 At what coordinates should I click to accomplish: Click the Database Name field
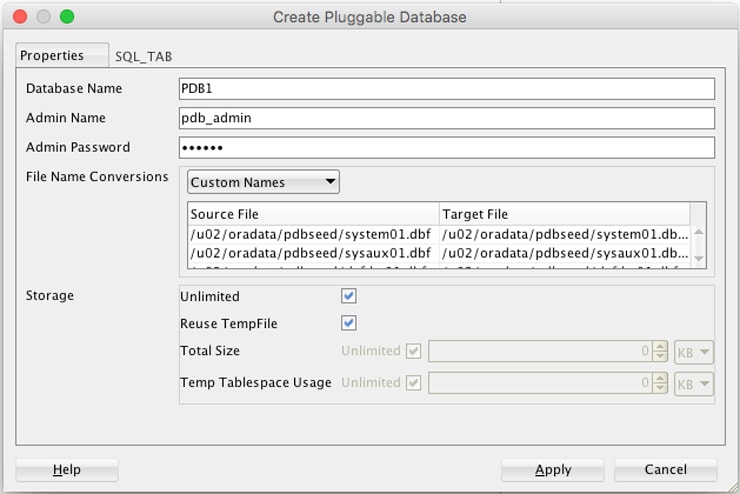coord(446,89)
